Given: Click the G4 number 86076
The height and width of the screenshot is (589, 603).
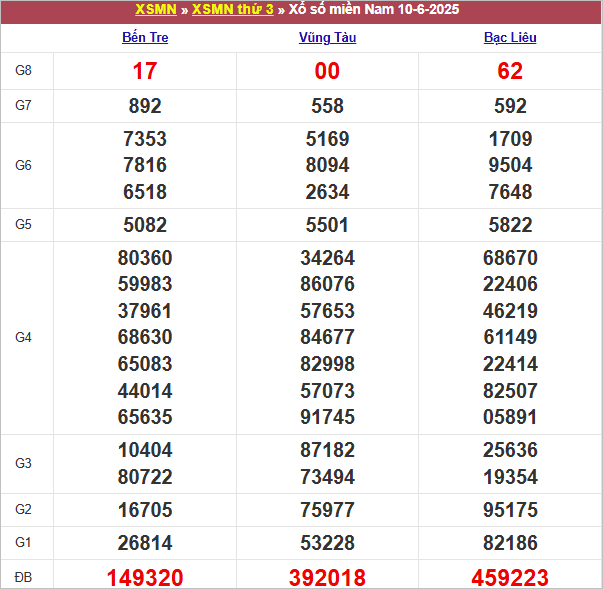Looking at the screenshot, I should tap(327, 285).
